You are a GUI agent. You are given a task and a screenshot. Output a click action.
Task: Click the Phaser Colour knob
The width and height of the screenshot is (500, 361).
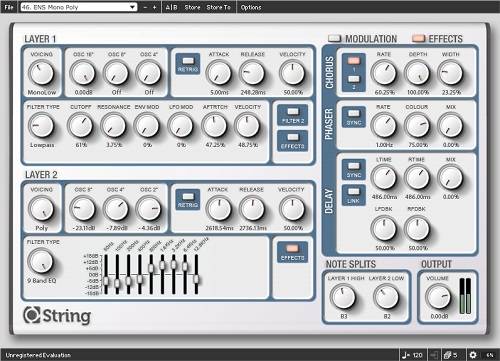click(417, 126)
